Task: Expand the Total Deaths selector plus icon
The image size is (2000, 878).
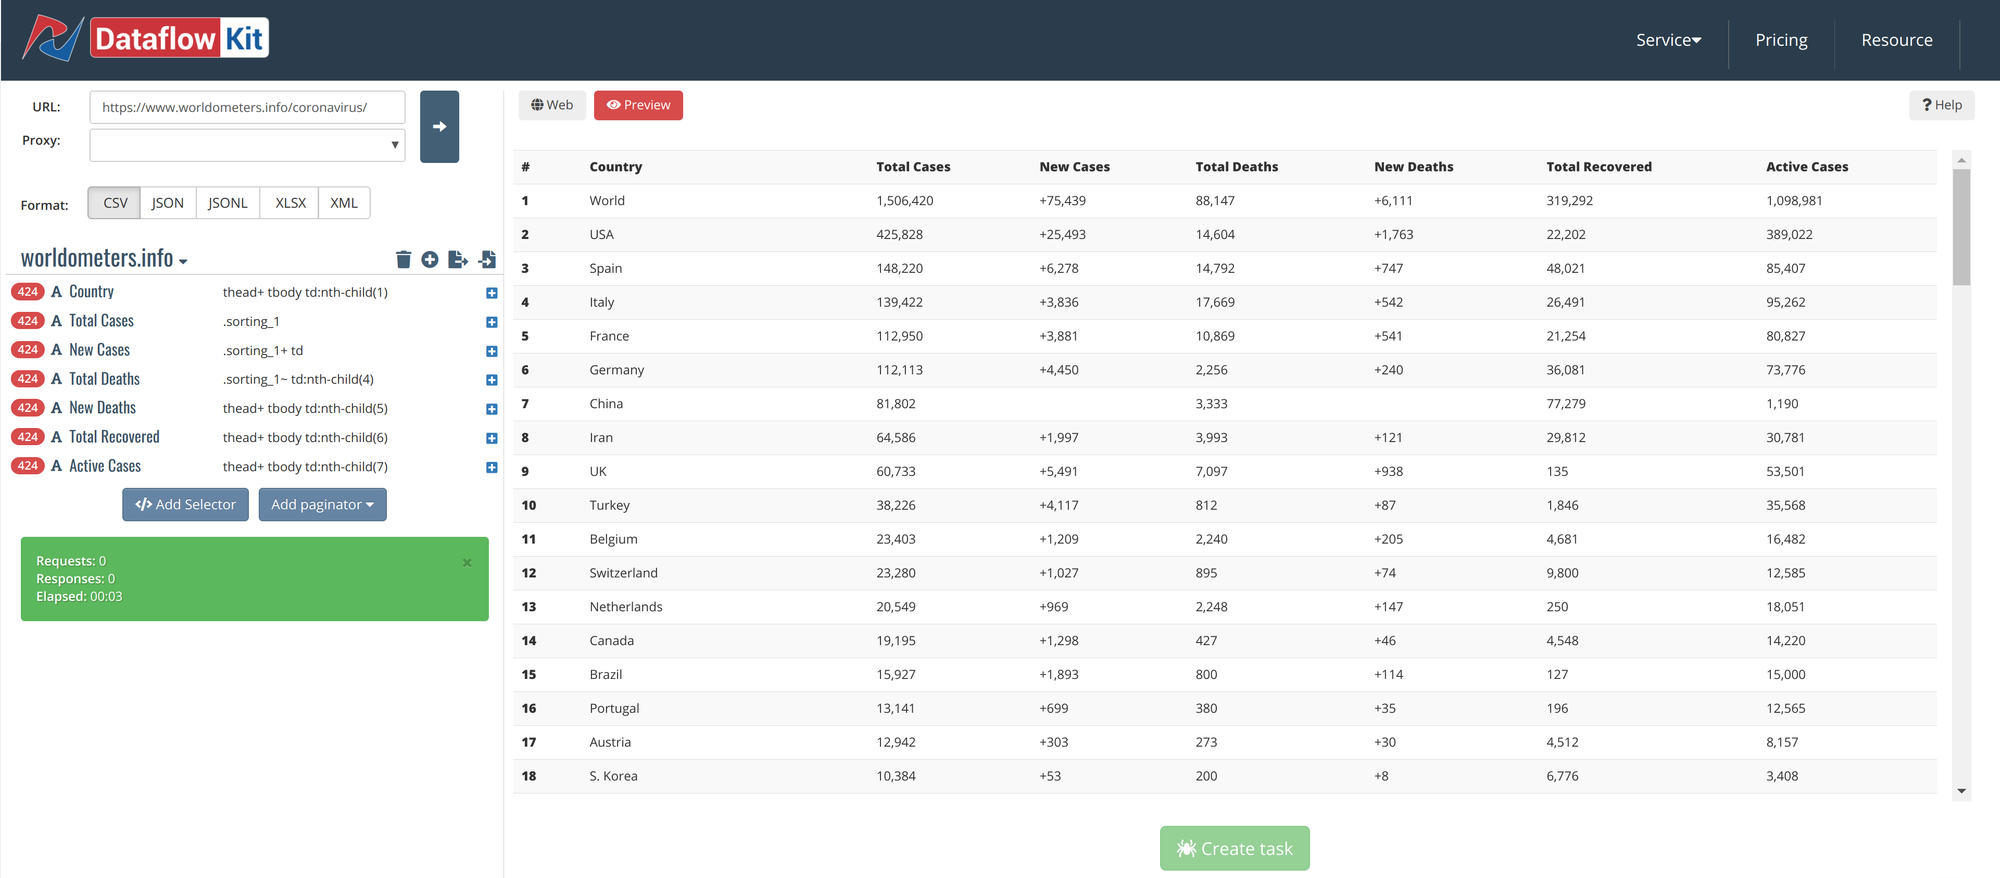Action: pos(491,380)
